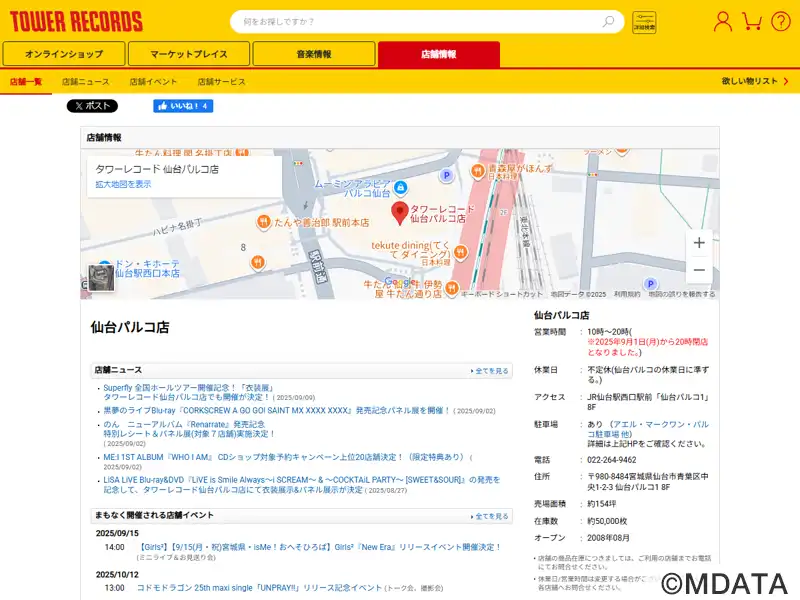The height and width of the screenshot is (600, 800).
Task: Click the ドン・キホーテ 仙台駅西口本店 map label
Action: [147, 268]
